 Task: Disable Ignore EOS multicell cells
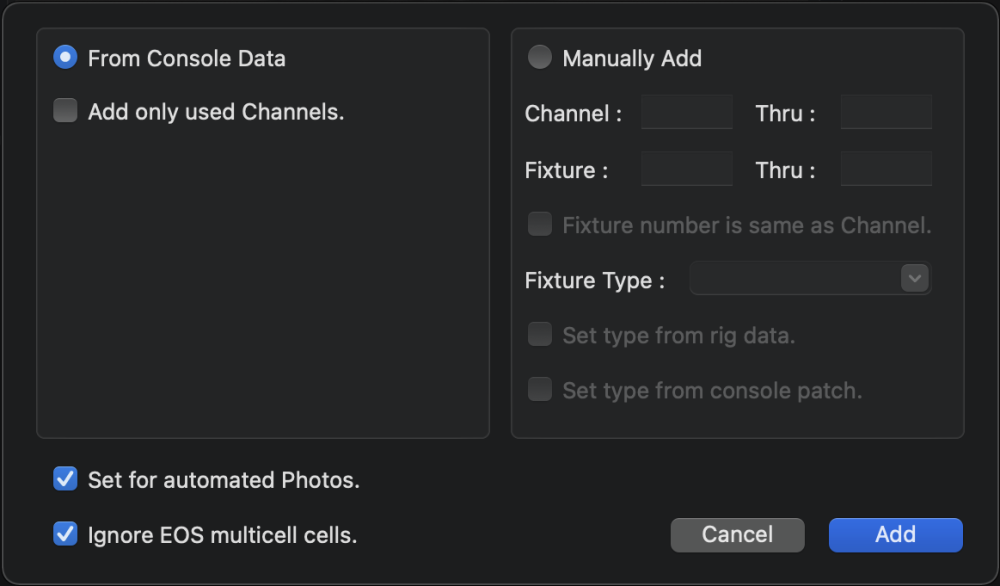point(64,533)
